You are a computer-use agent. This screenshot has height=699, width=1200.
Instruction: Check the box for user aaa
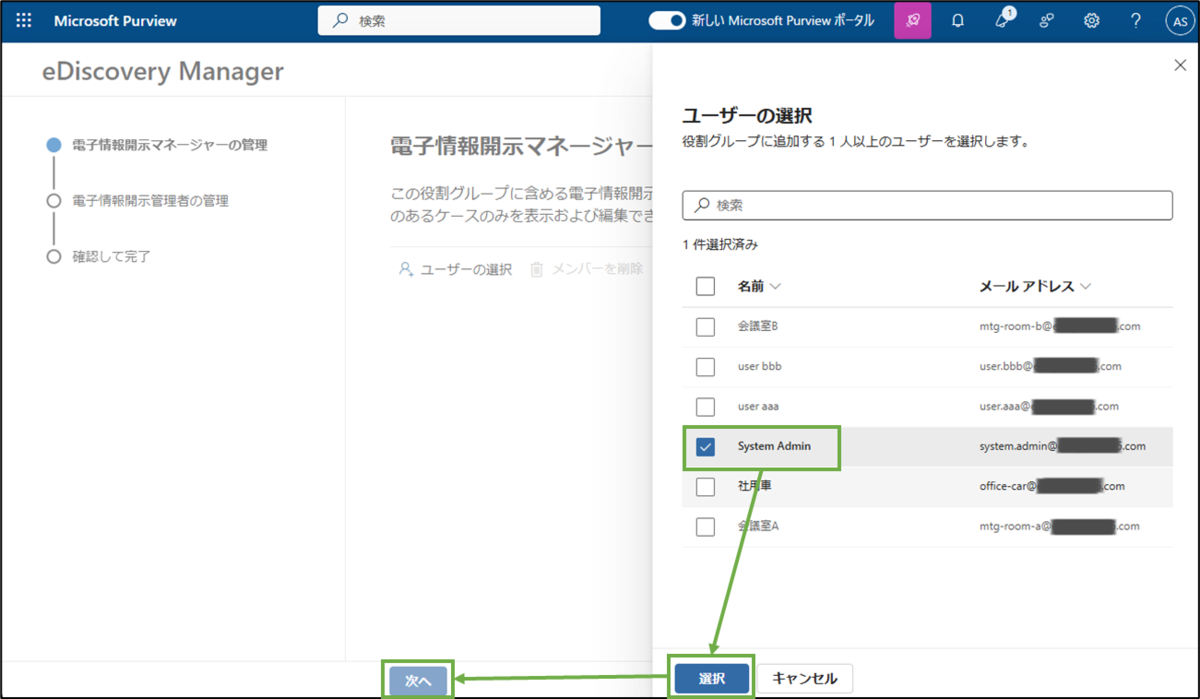[705, 406]
